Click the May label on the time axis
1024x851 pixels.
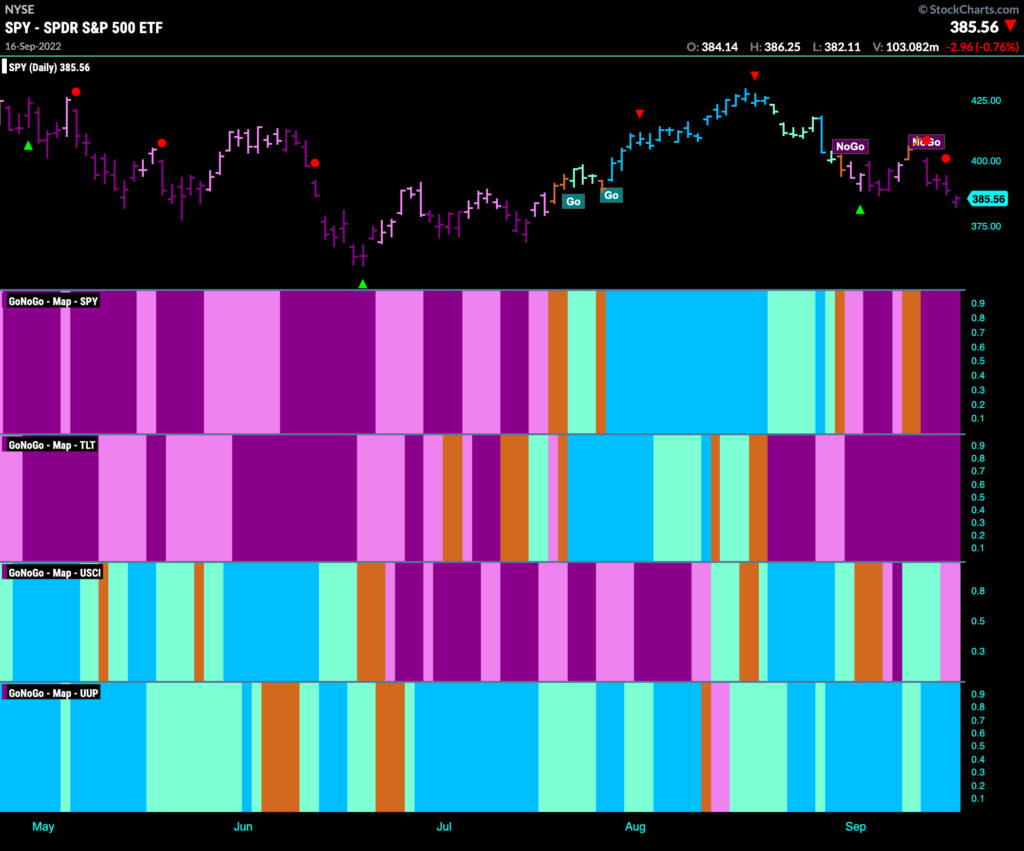click(x=43, y=827)
